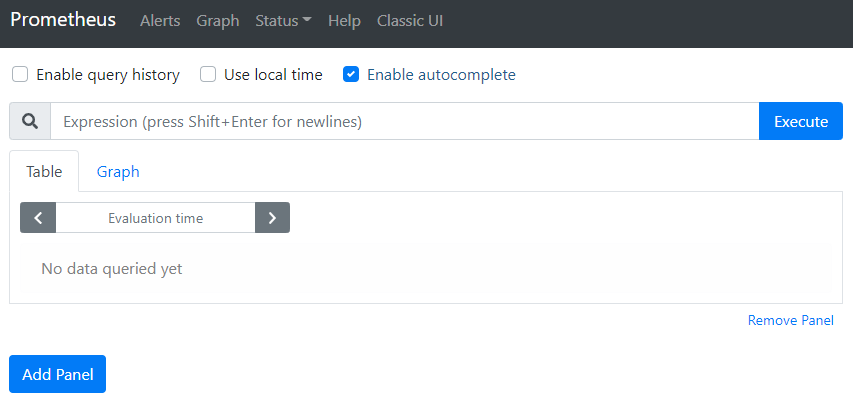Click the Remove Panel link
The height and width of the screenshot is (404, 853).
click(x=790, y=320)
